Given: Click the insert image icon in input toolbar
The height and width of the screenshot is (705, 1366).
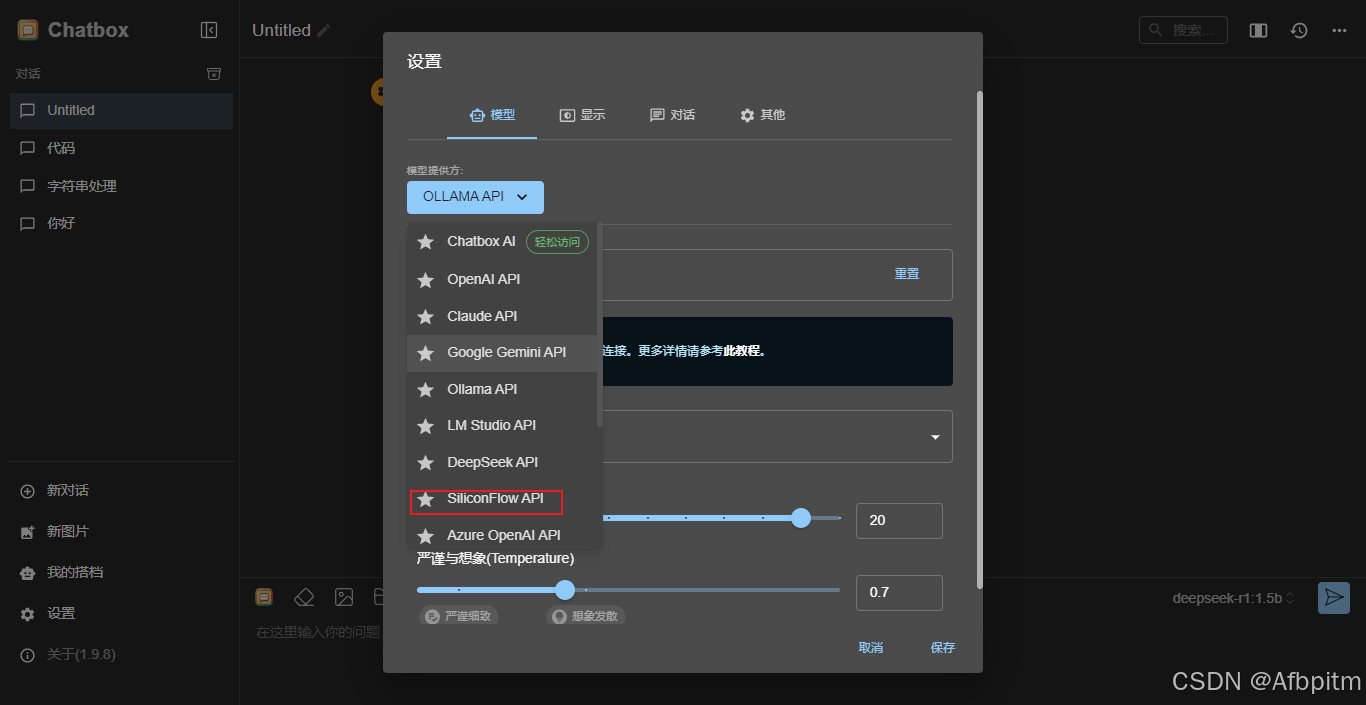Looking at the screenshot, I should coord(344,597).
